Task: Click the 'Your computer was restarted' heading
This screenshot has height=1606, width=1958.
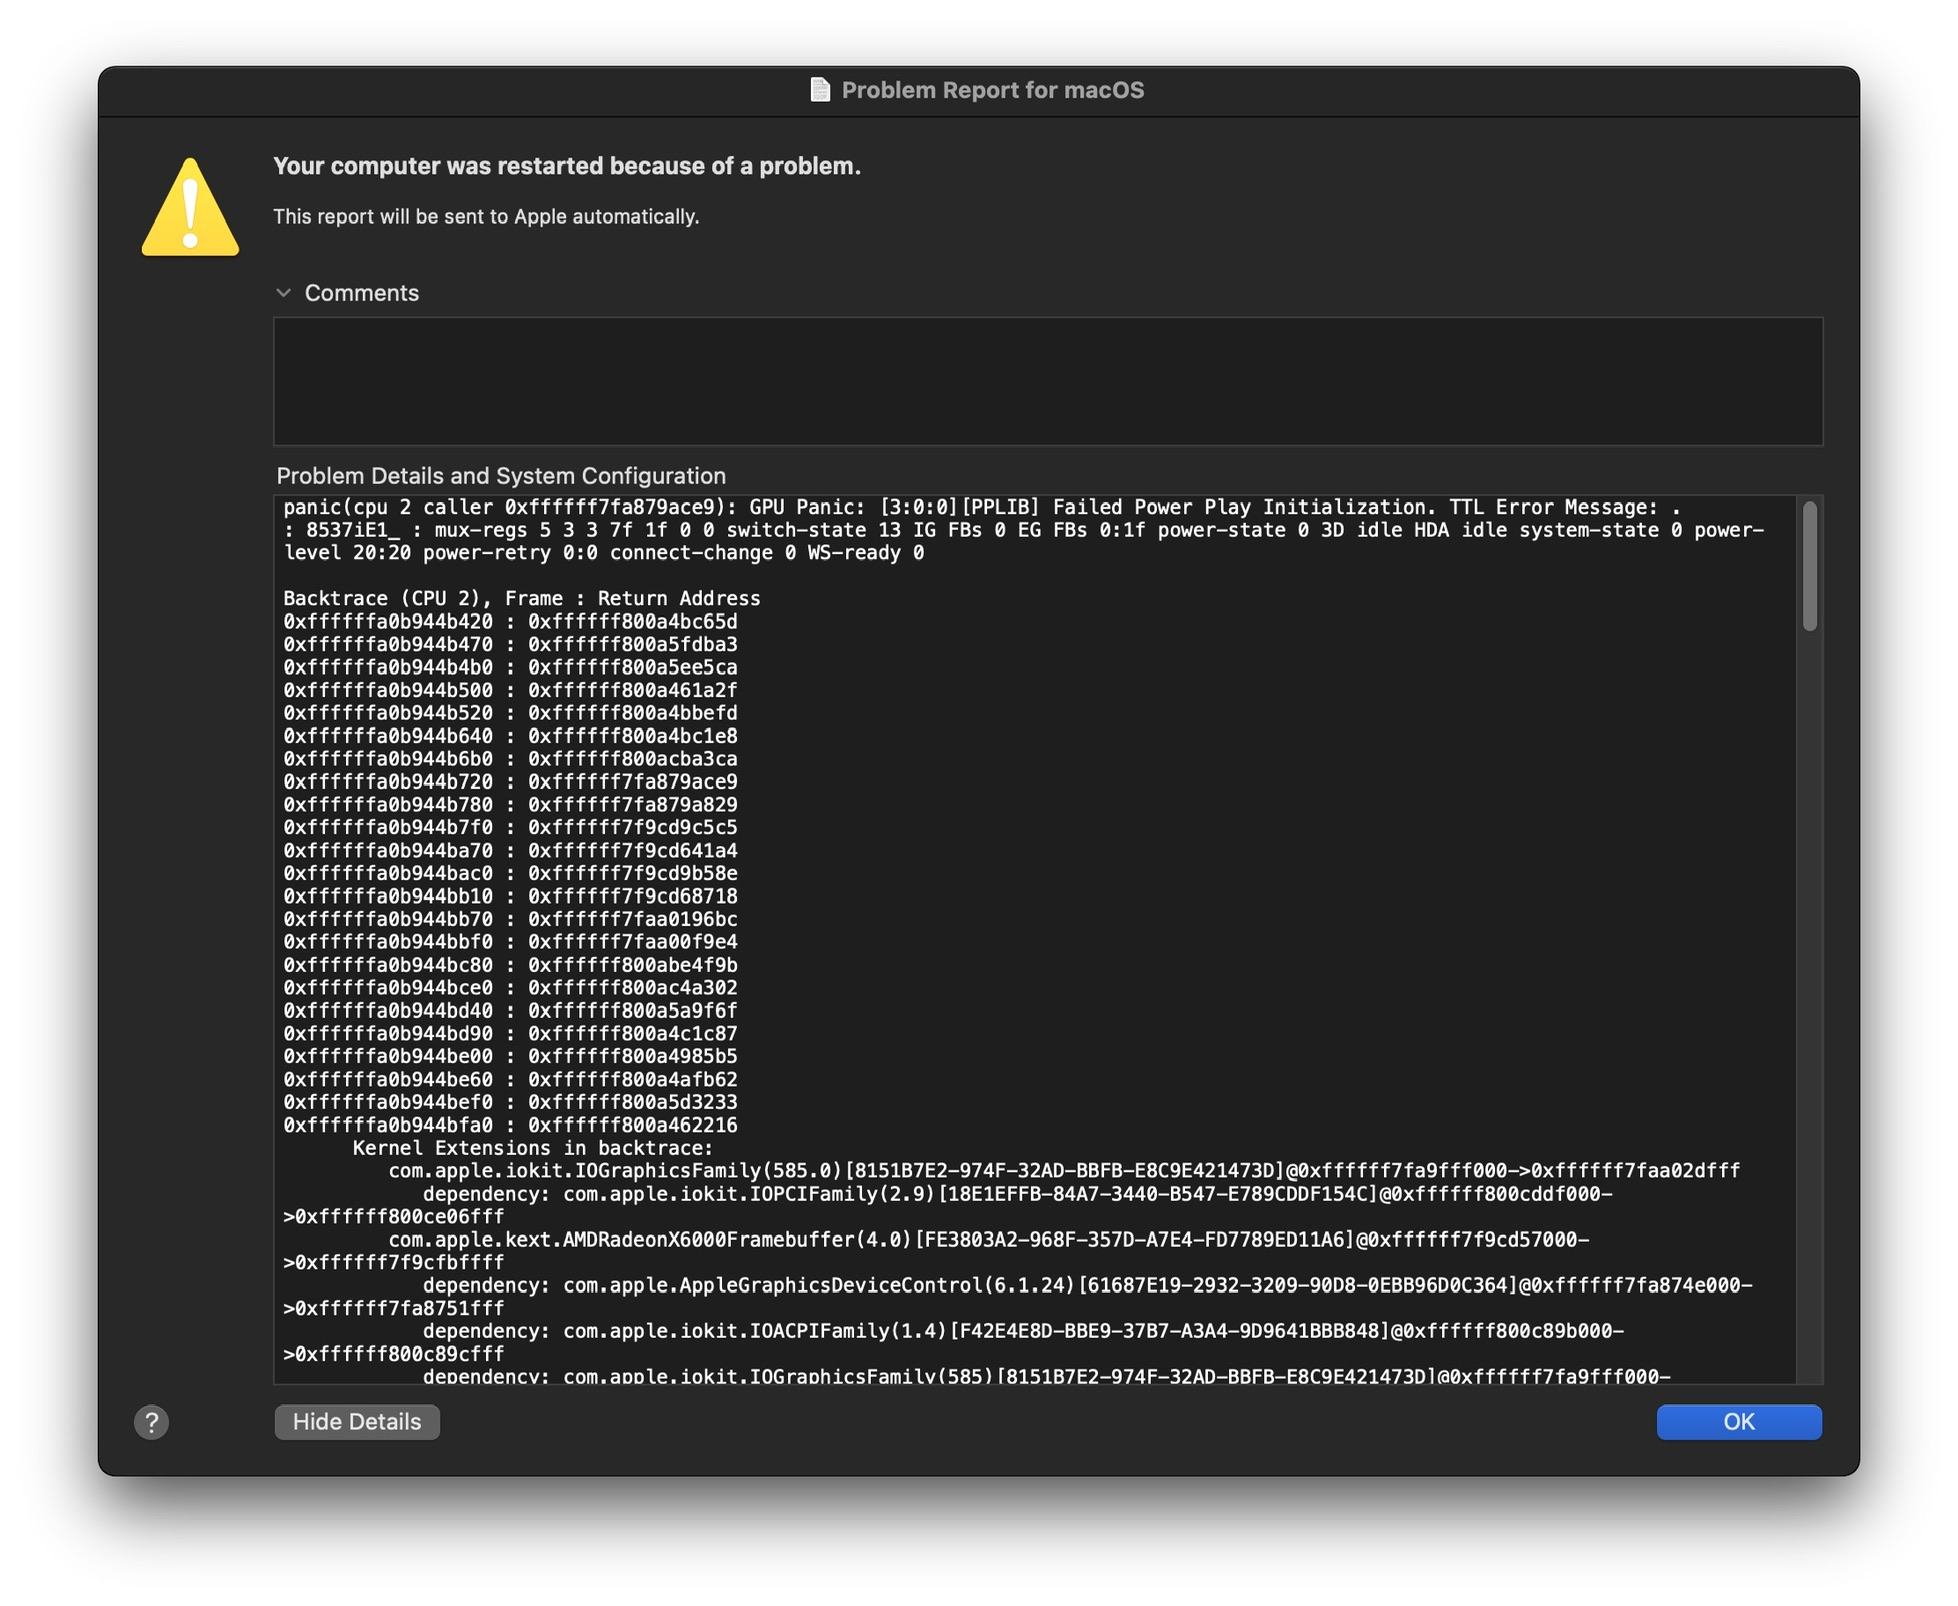Action: click(567, 166)
